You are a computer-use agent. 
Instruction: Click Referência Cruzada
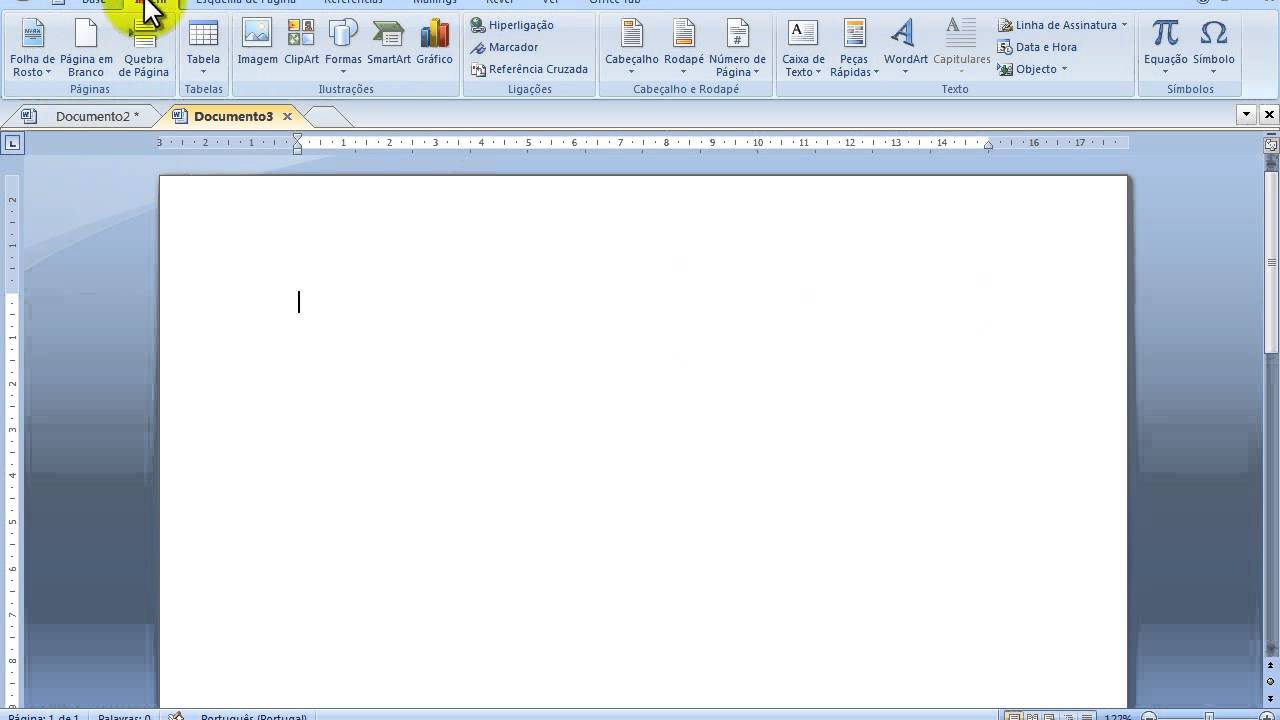[530, 69]
